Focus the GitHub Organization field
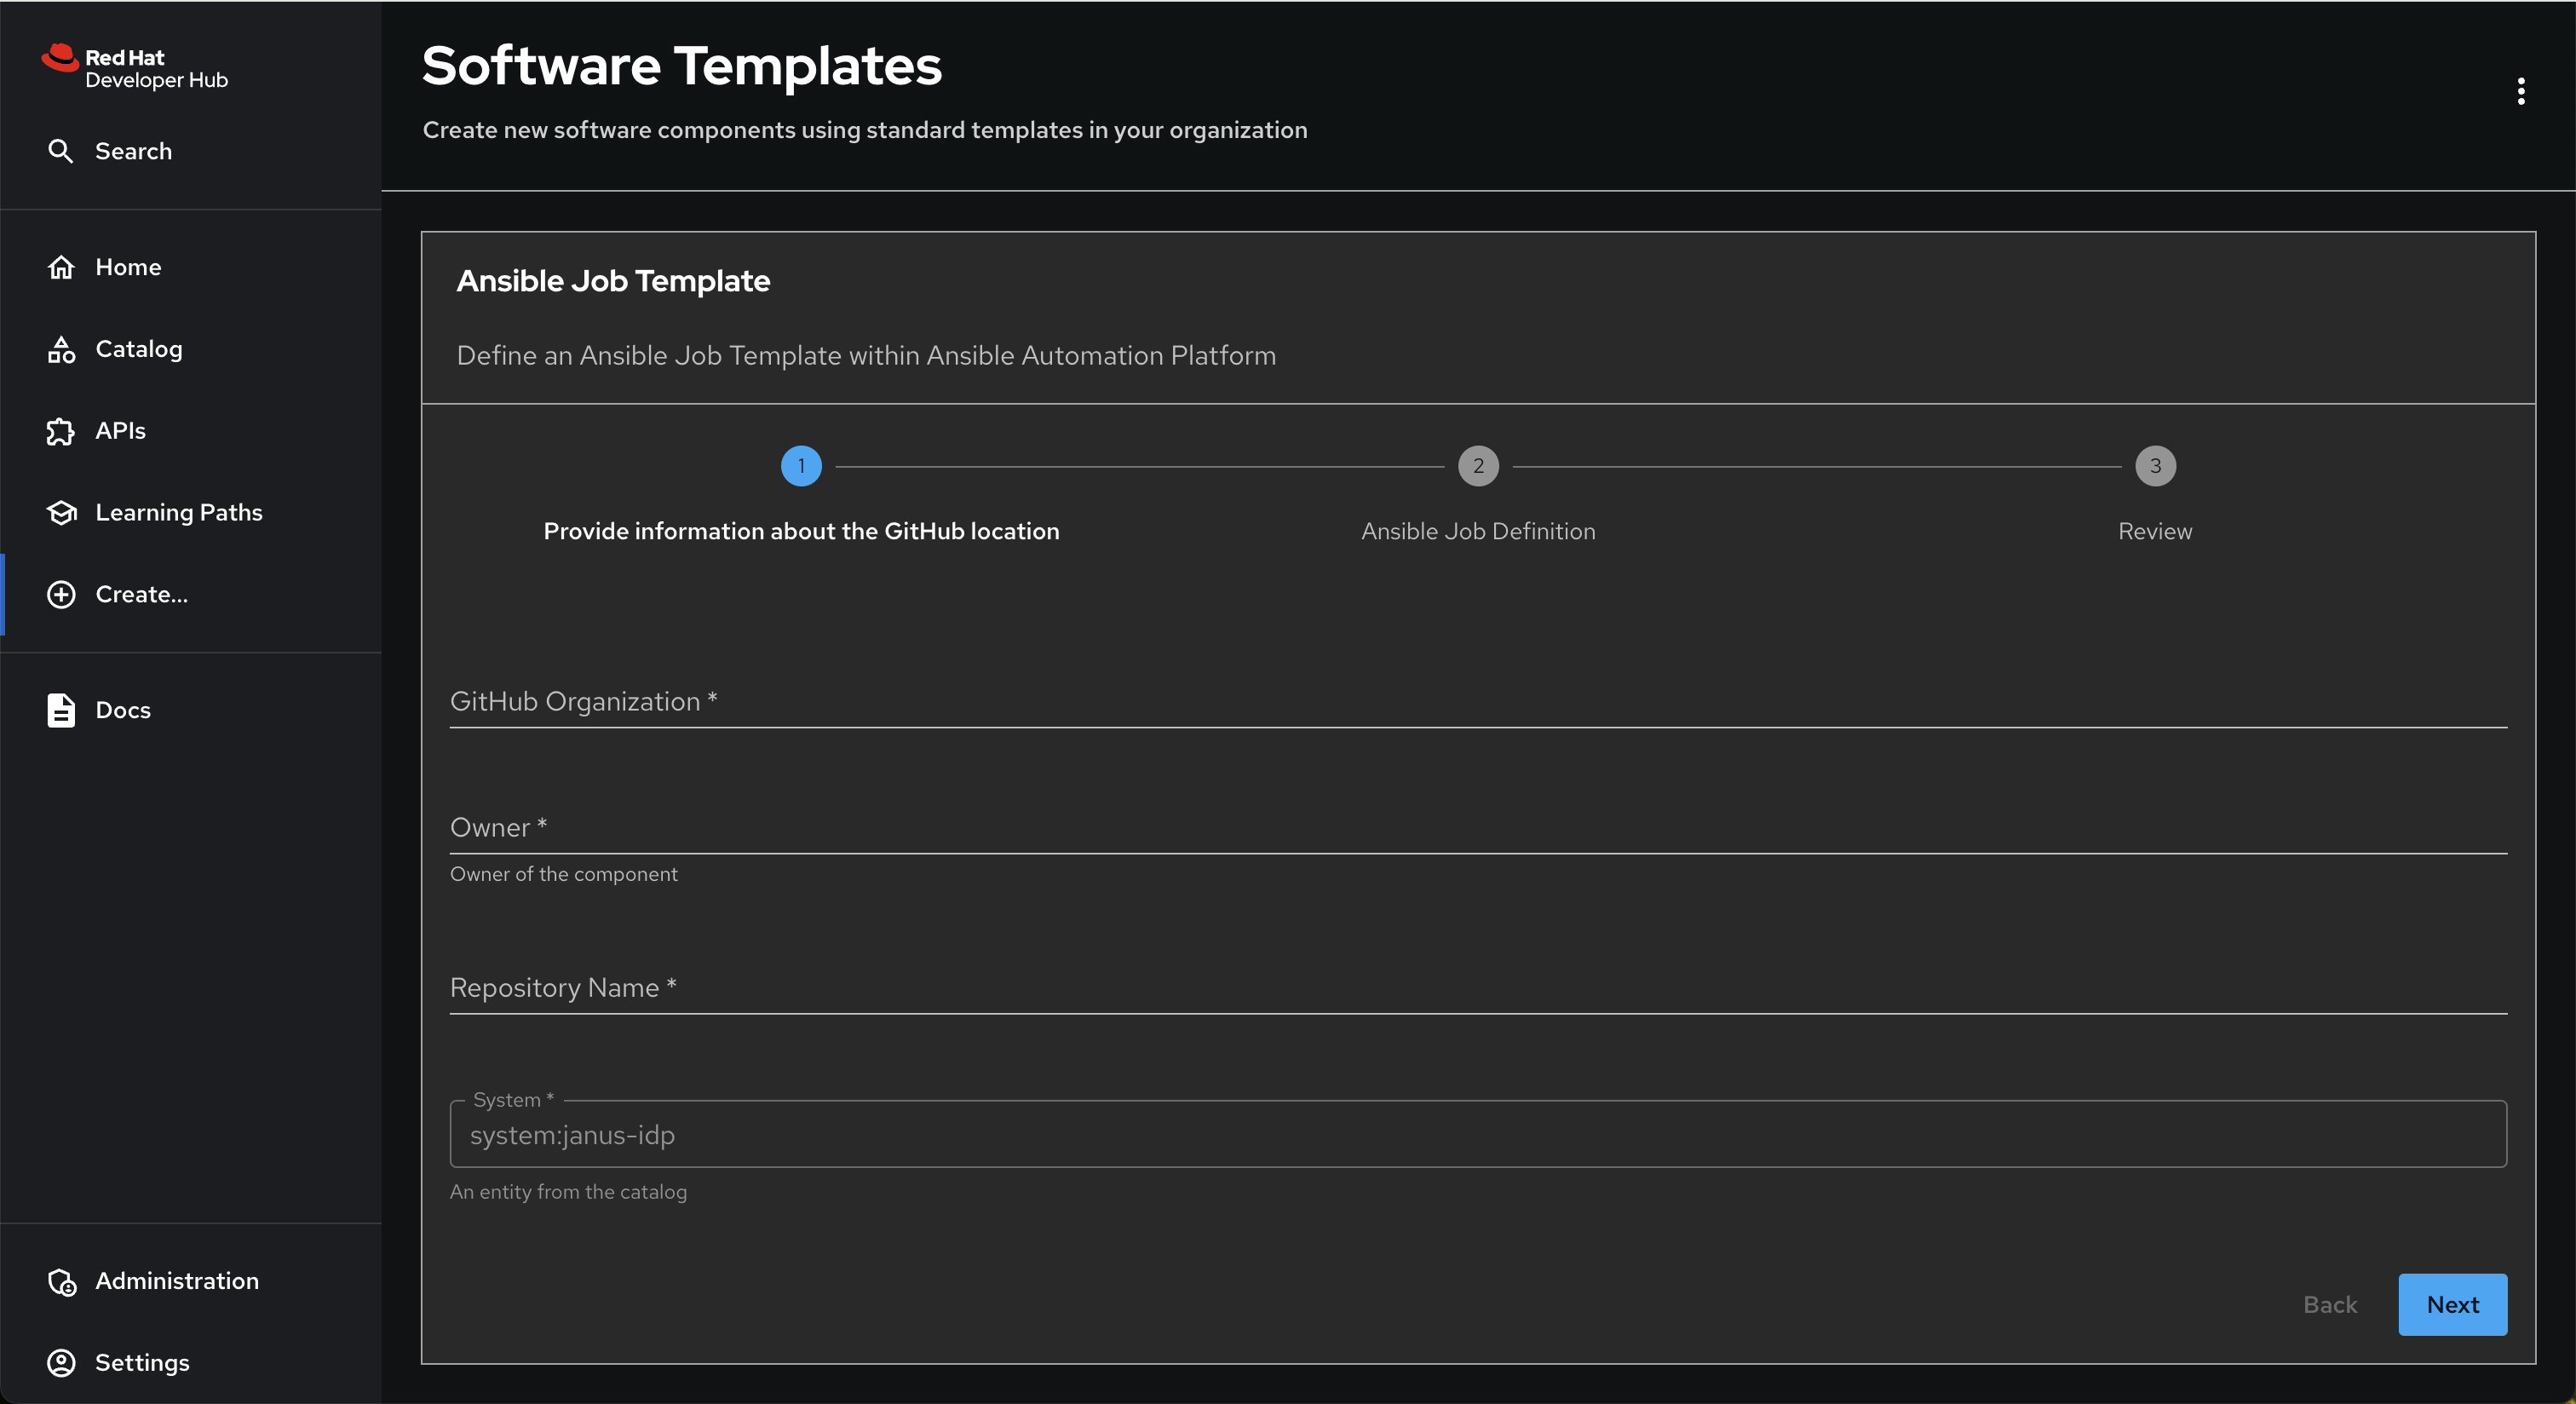This screenshot has width=2576, height=1404. pyautogui.click(x=1478, y=702)
